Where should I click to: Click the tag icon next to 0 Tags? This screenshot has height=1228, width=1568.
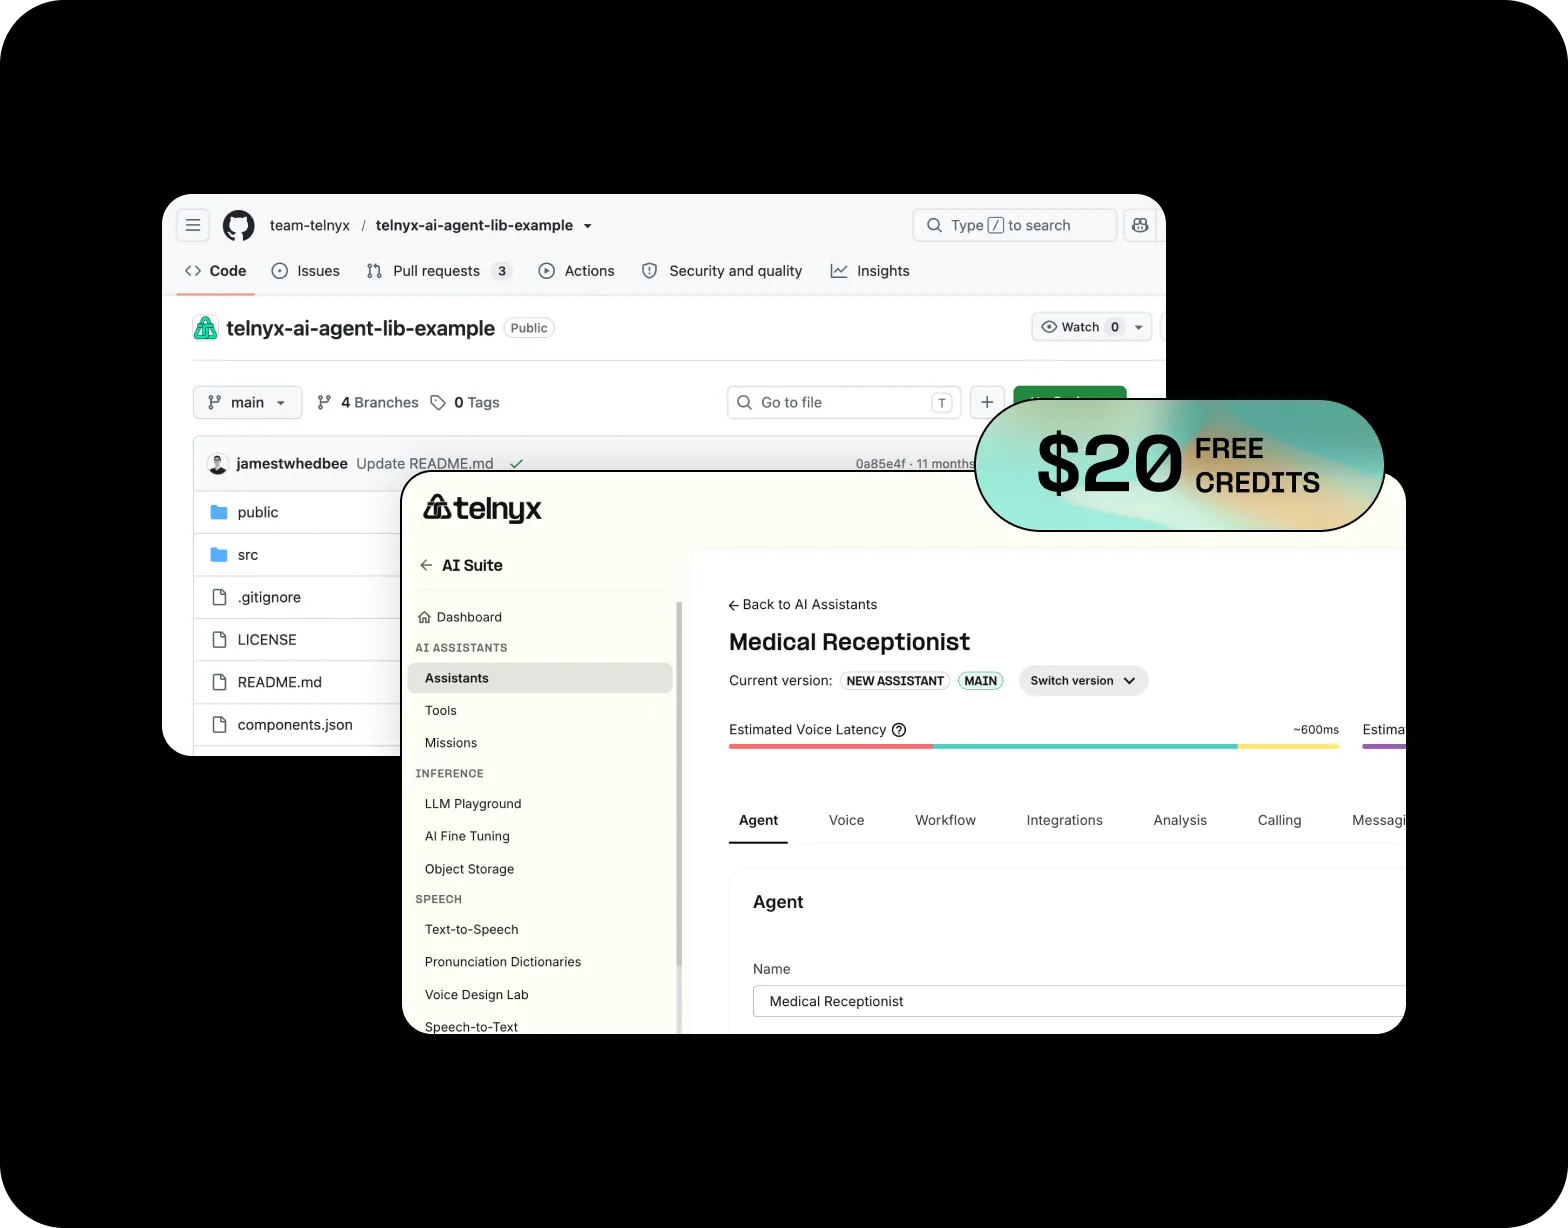[x=438, y=402]
